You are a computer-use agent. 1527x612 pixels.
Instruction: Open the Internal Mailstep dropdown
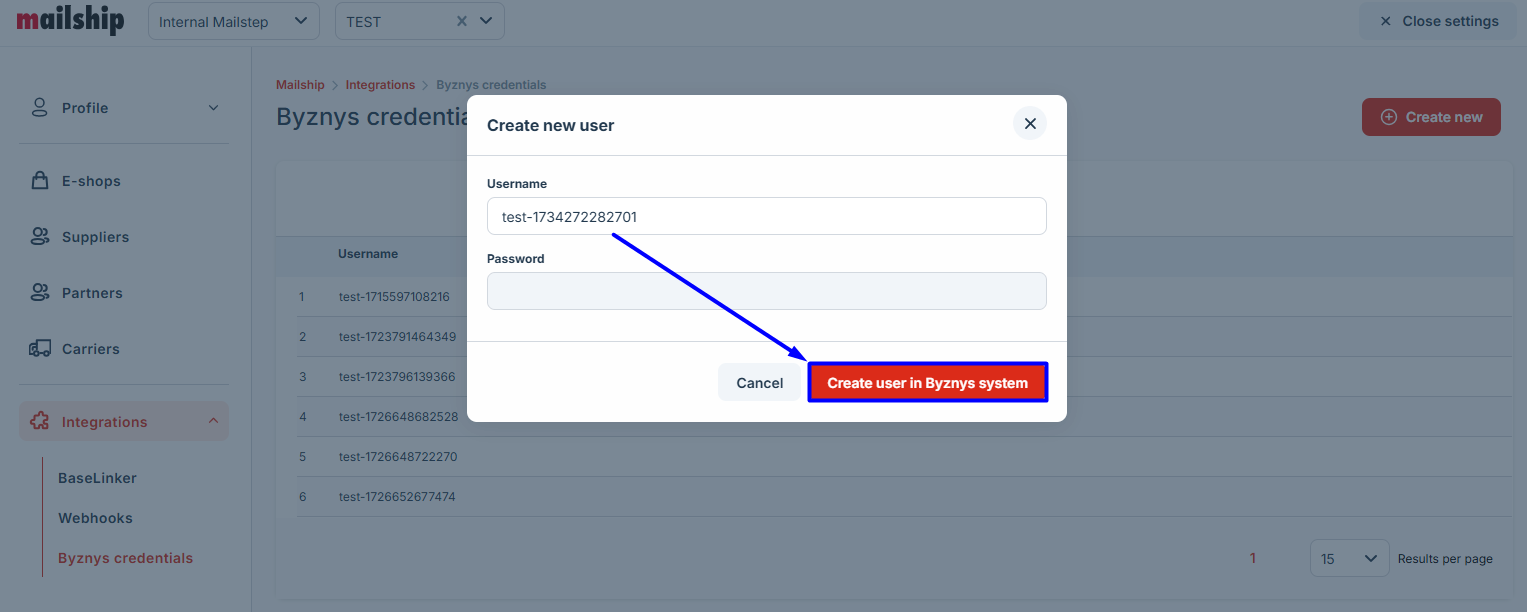pos(233,21)
